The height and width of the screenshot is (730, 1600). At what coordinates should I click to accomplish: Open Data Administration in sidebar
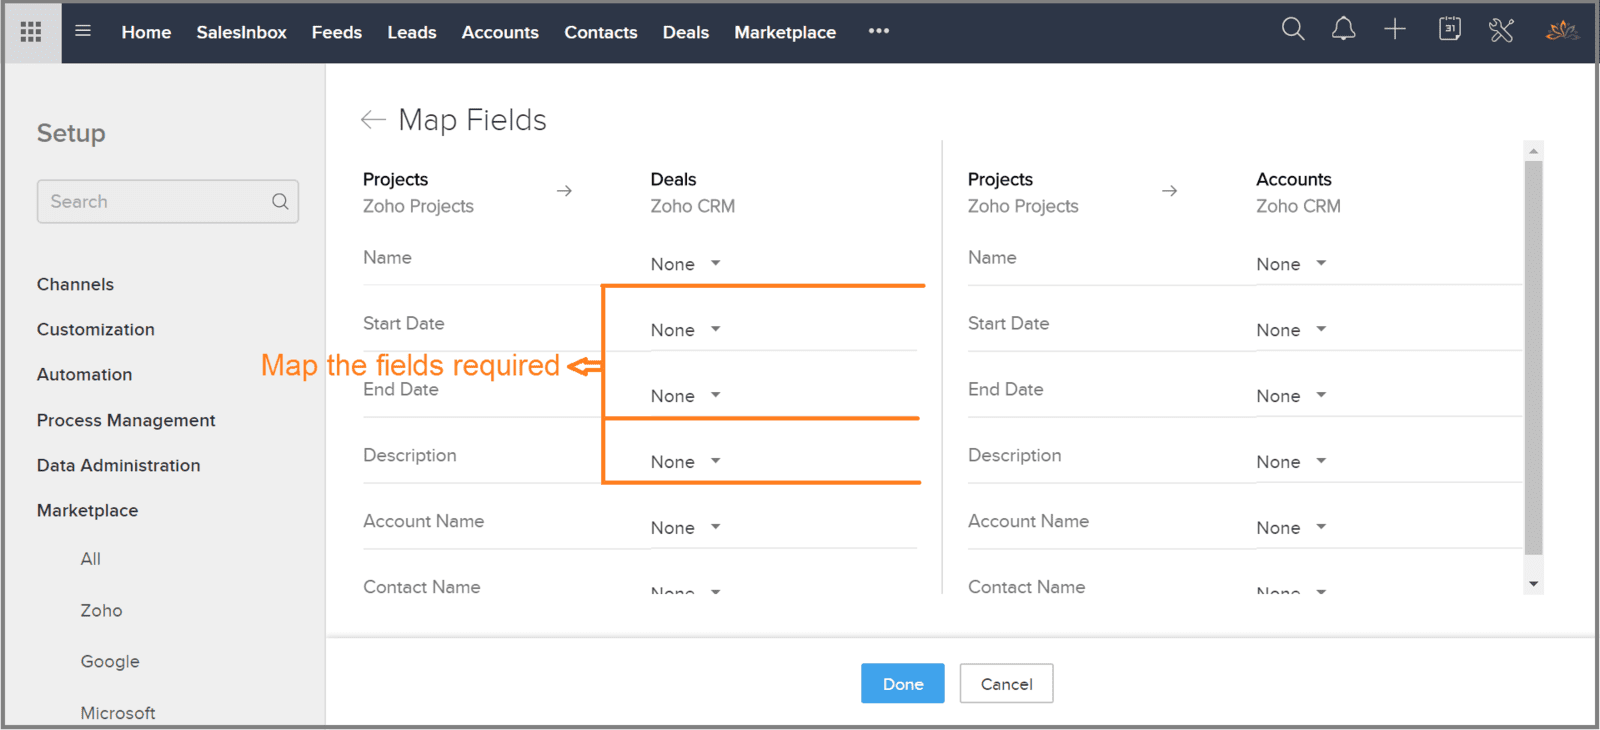coord(118,465)
